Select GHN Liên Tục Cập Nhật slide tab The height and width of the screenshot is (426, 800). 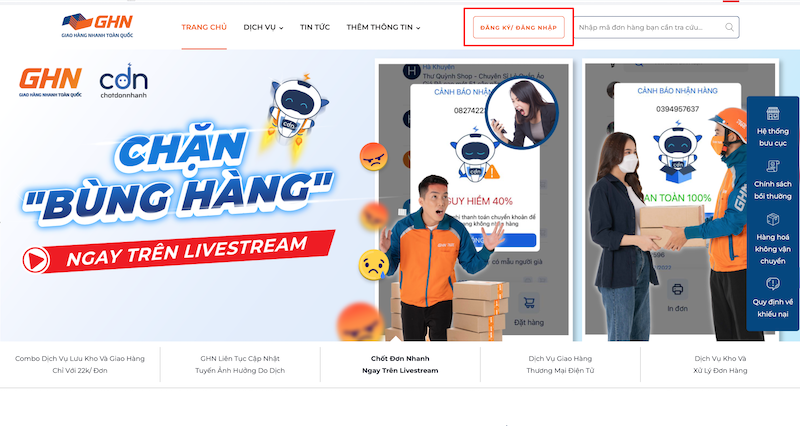point(240,364)
